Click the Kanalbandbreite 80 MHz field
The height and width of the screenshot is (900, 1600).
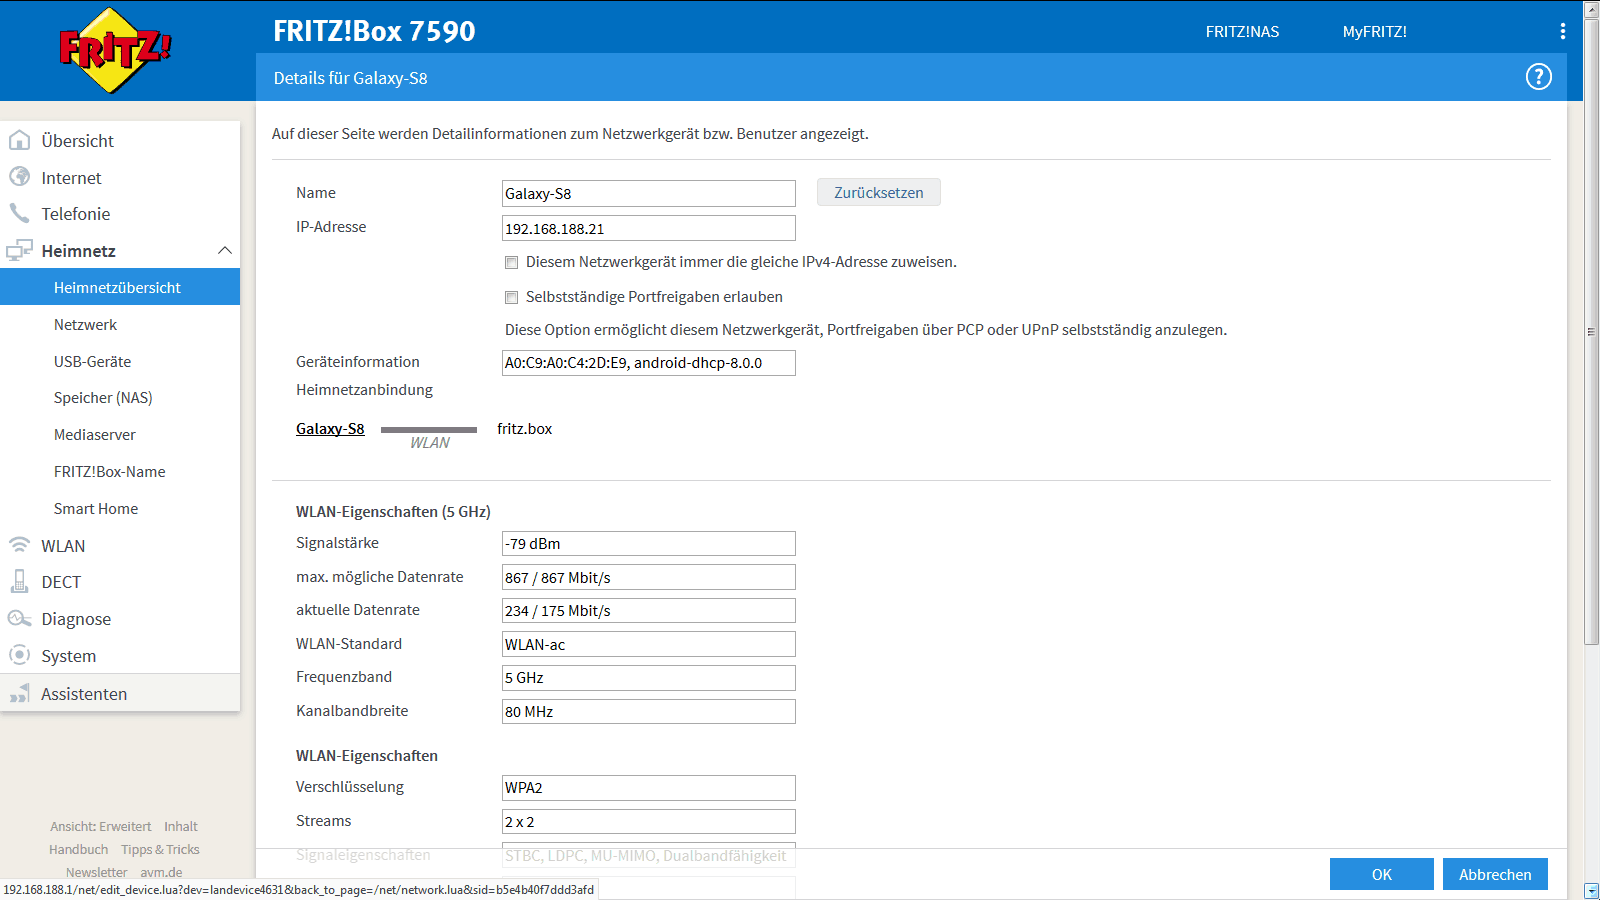[648, 711]
